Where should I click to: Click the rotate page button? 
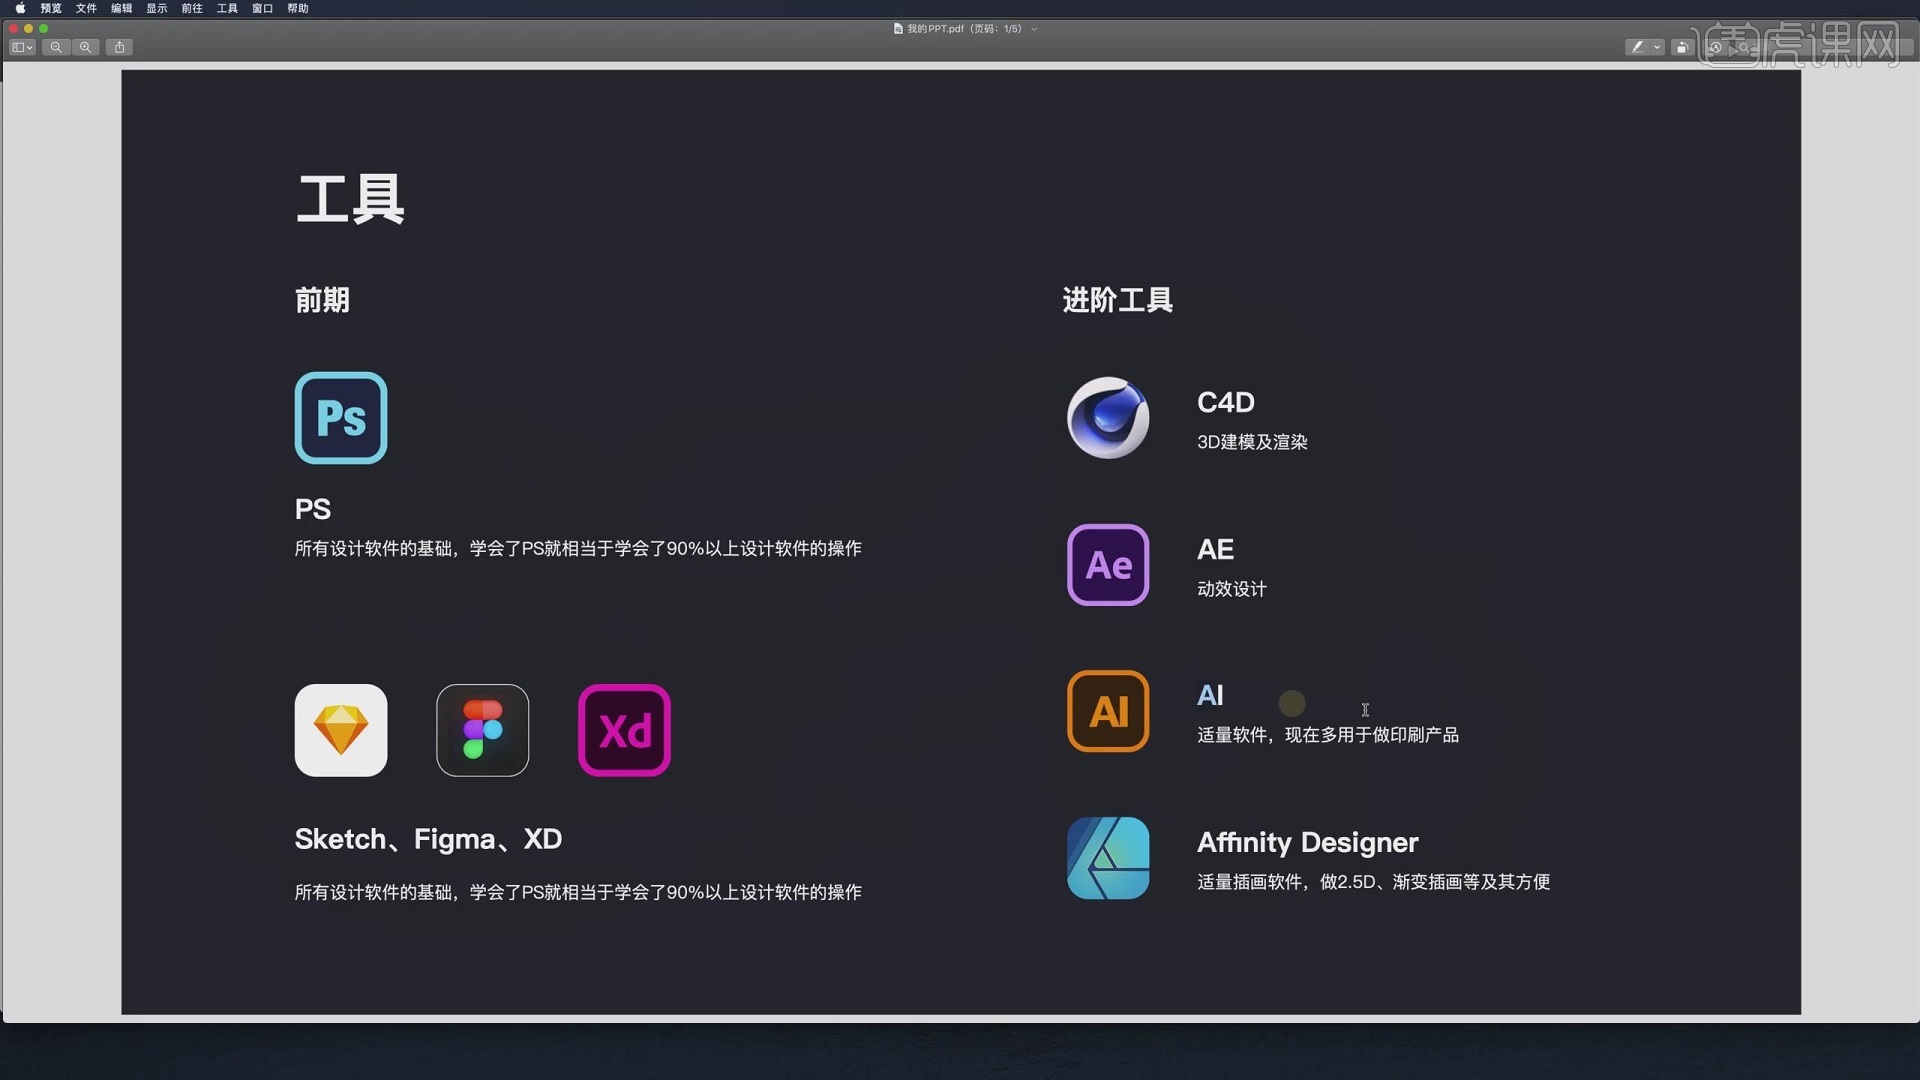point(1682,47)
